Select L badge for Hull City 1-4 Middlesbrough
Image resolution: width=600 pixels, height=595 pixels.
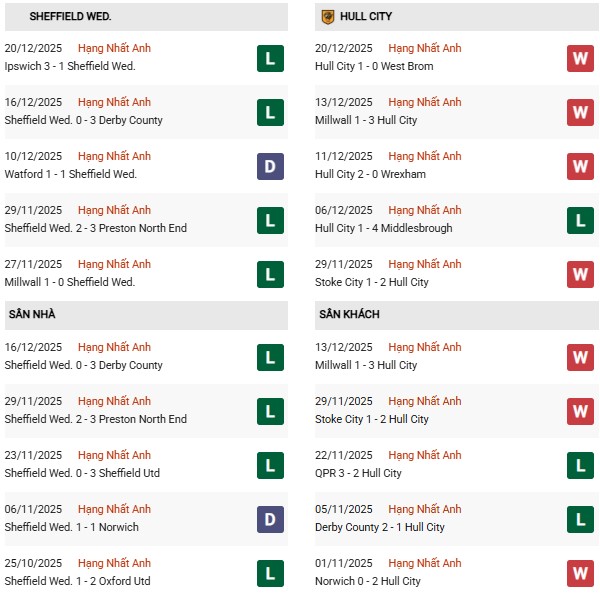tap(580, 220)
